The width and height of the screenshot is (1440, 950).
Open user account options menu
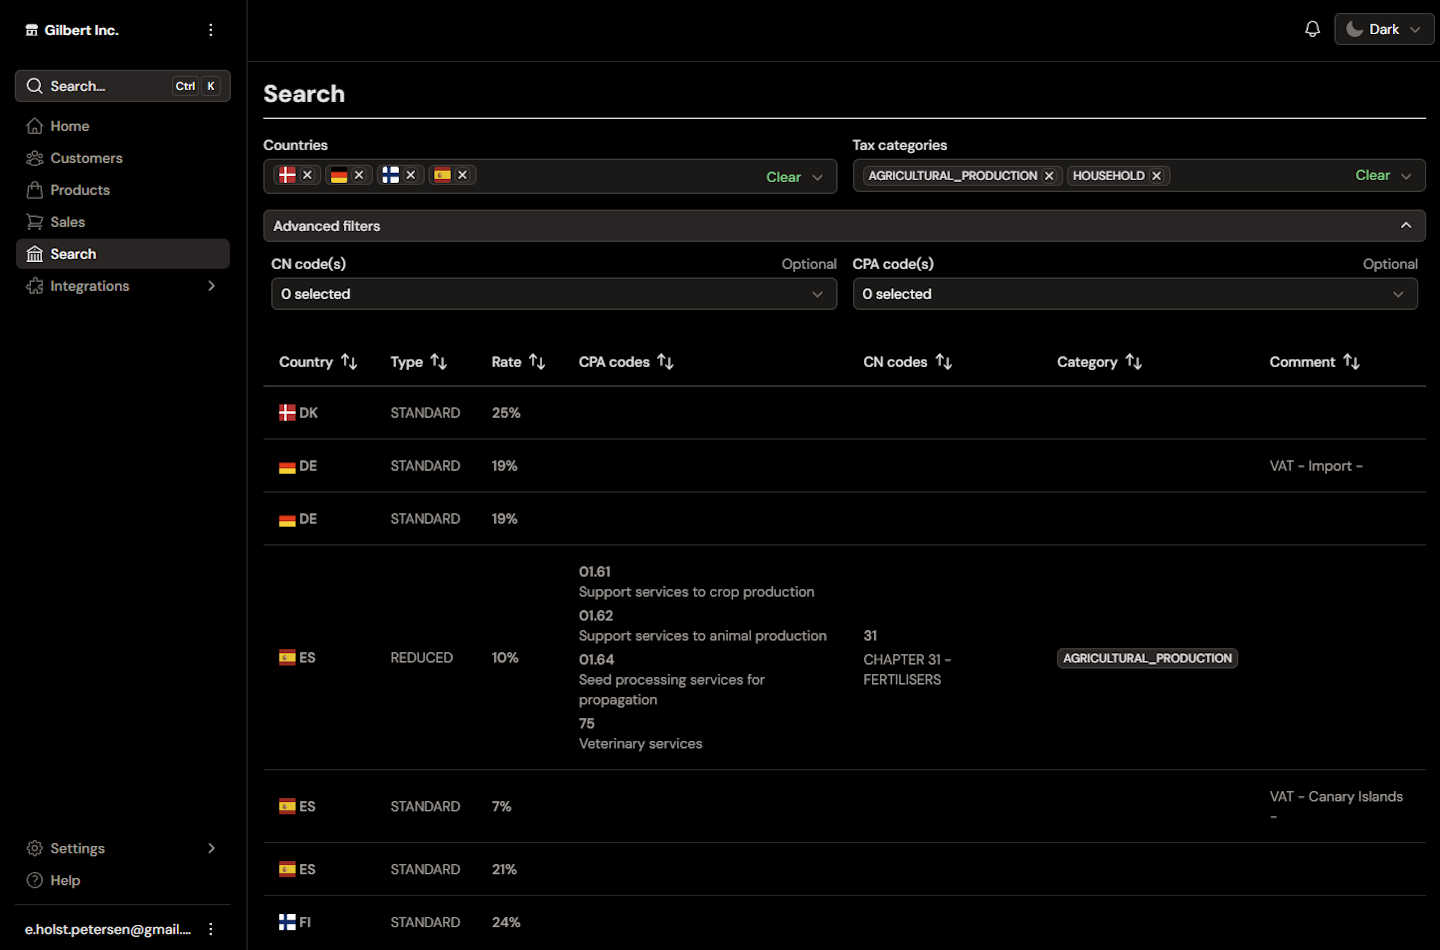click(x=210, y=929)
